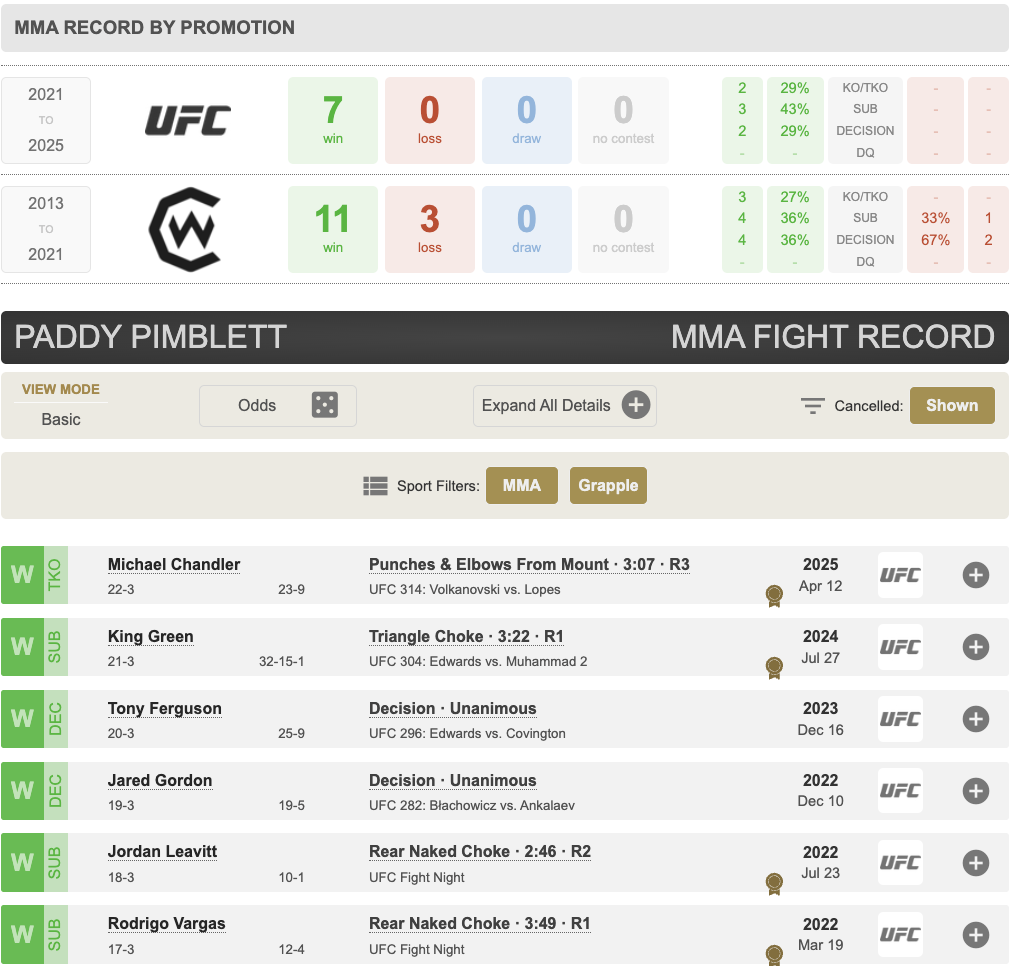This screenshot has width=1014, height=966.
Task: Click Cage Warriors 67% decision loss value
Action: (935, 240)
